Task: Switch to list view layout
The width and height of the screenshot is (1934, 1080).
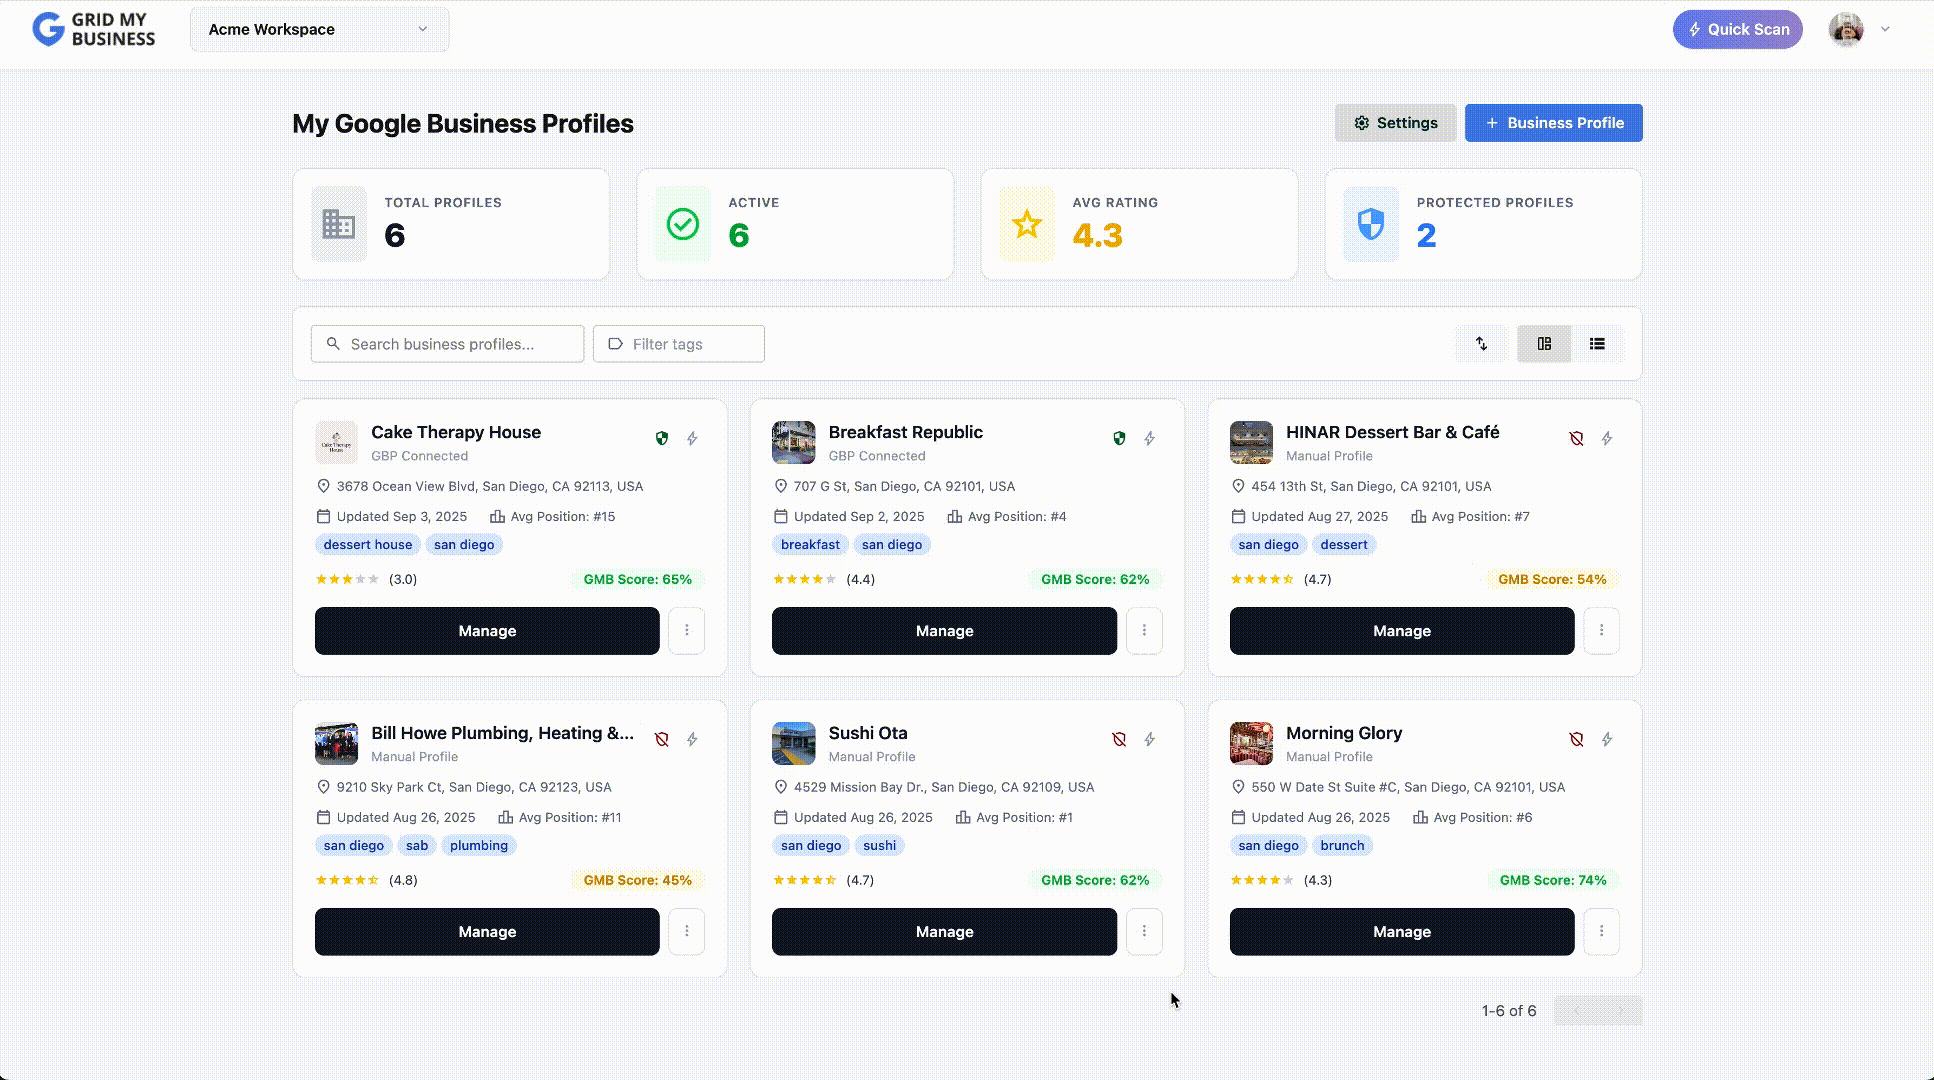Action: point(1599,344)
